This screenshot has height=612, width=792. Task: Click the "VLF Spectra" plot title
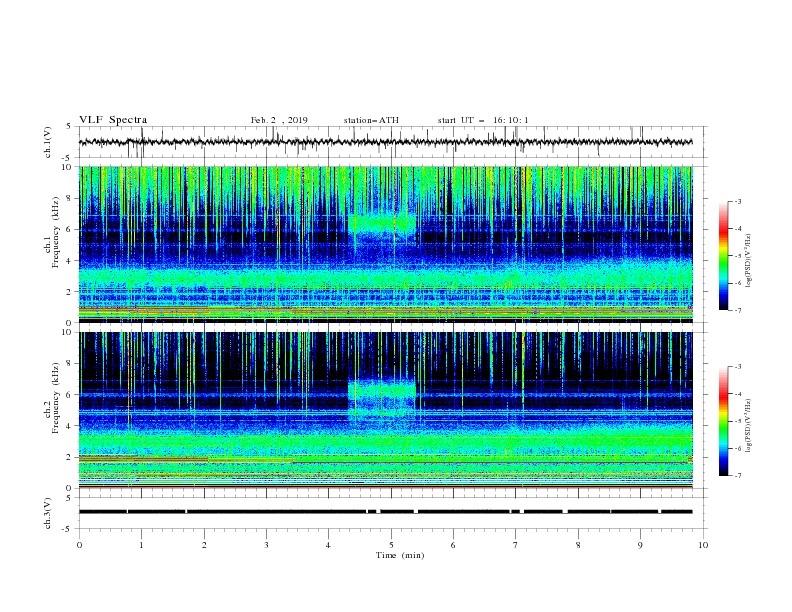[113, 120]
